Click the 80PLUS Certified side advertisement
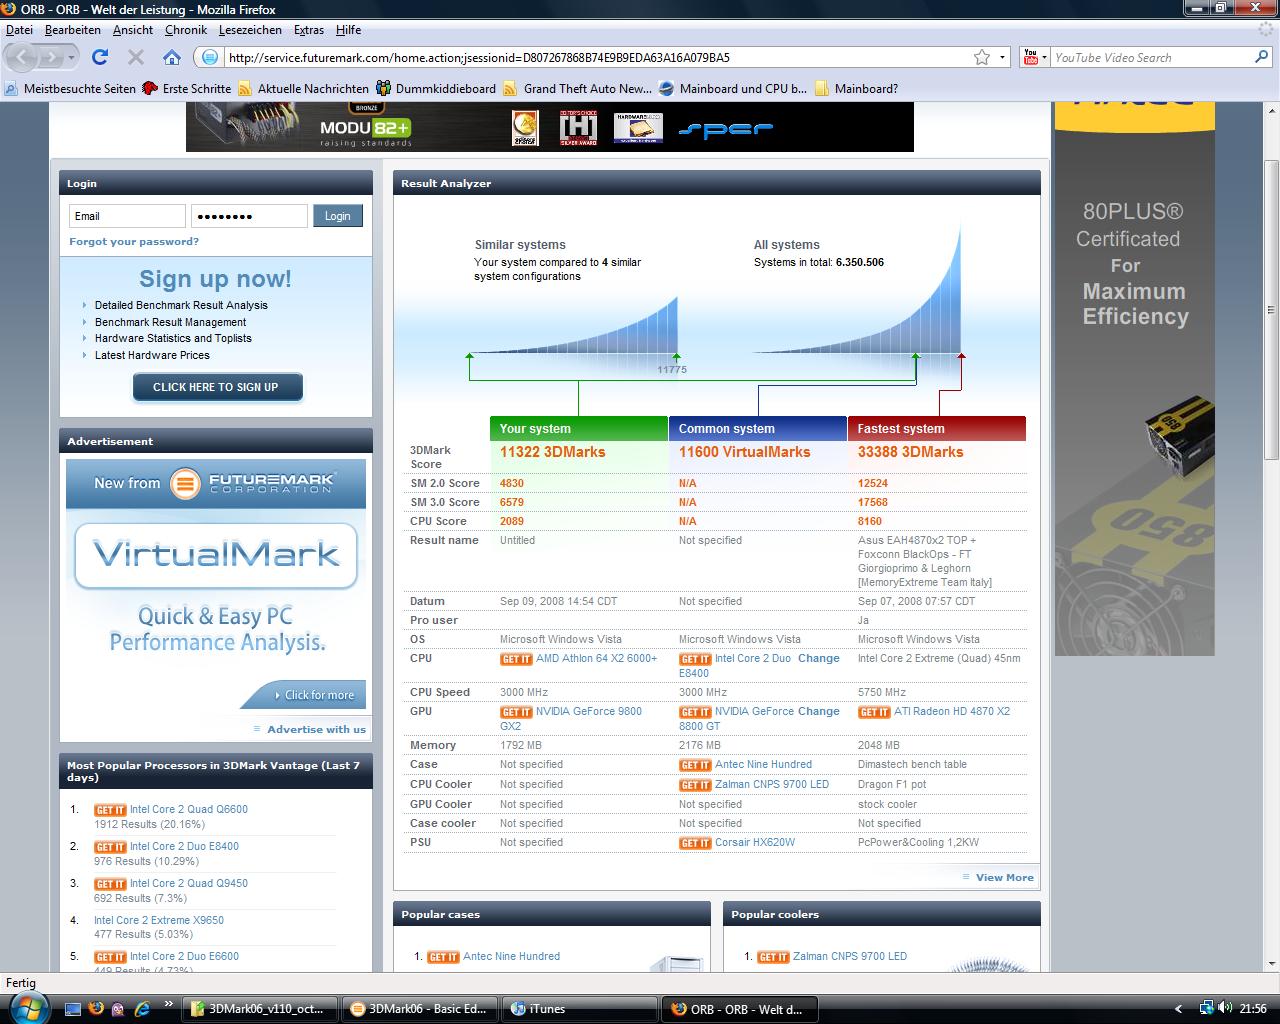Image resolution: width=1280 pixels, height=1024 pixels. (x=1135, y=380)
